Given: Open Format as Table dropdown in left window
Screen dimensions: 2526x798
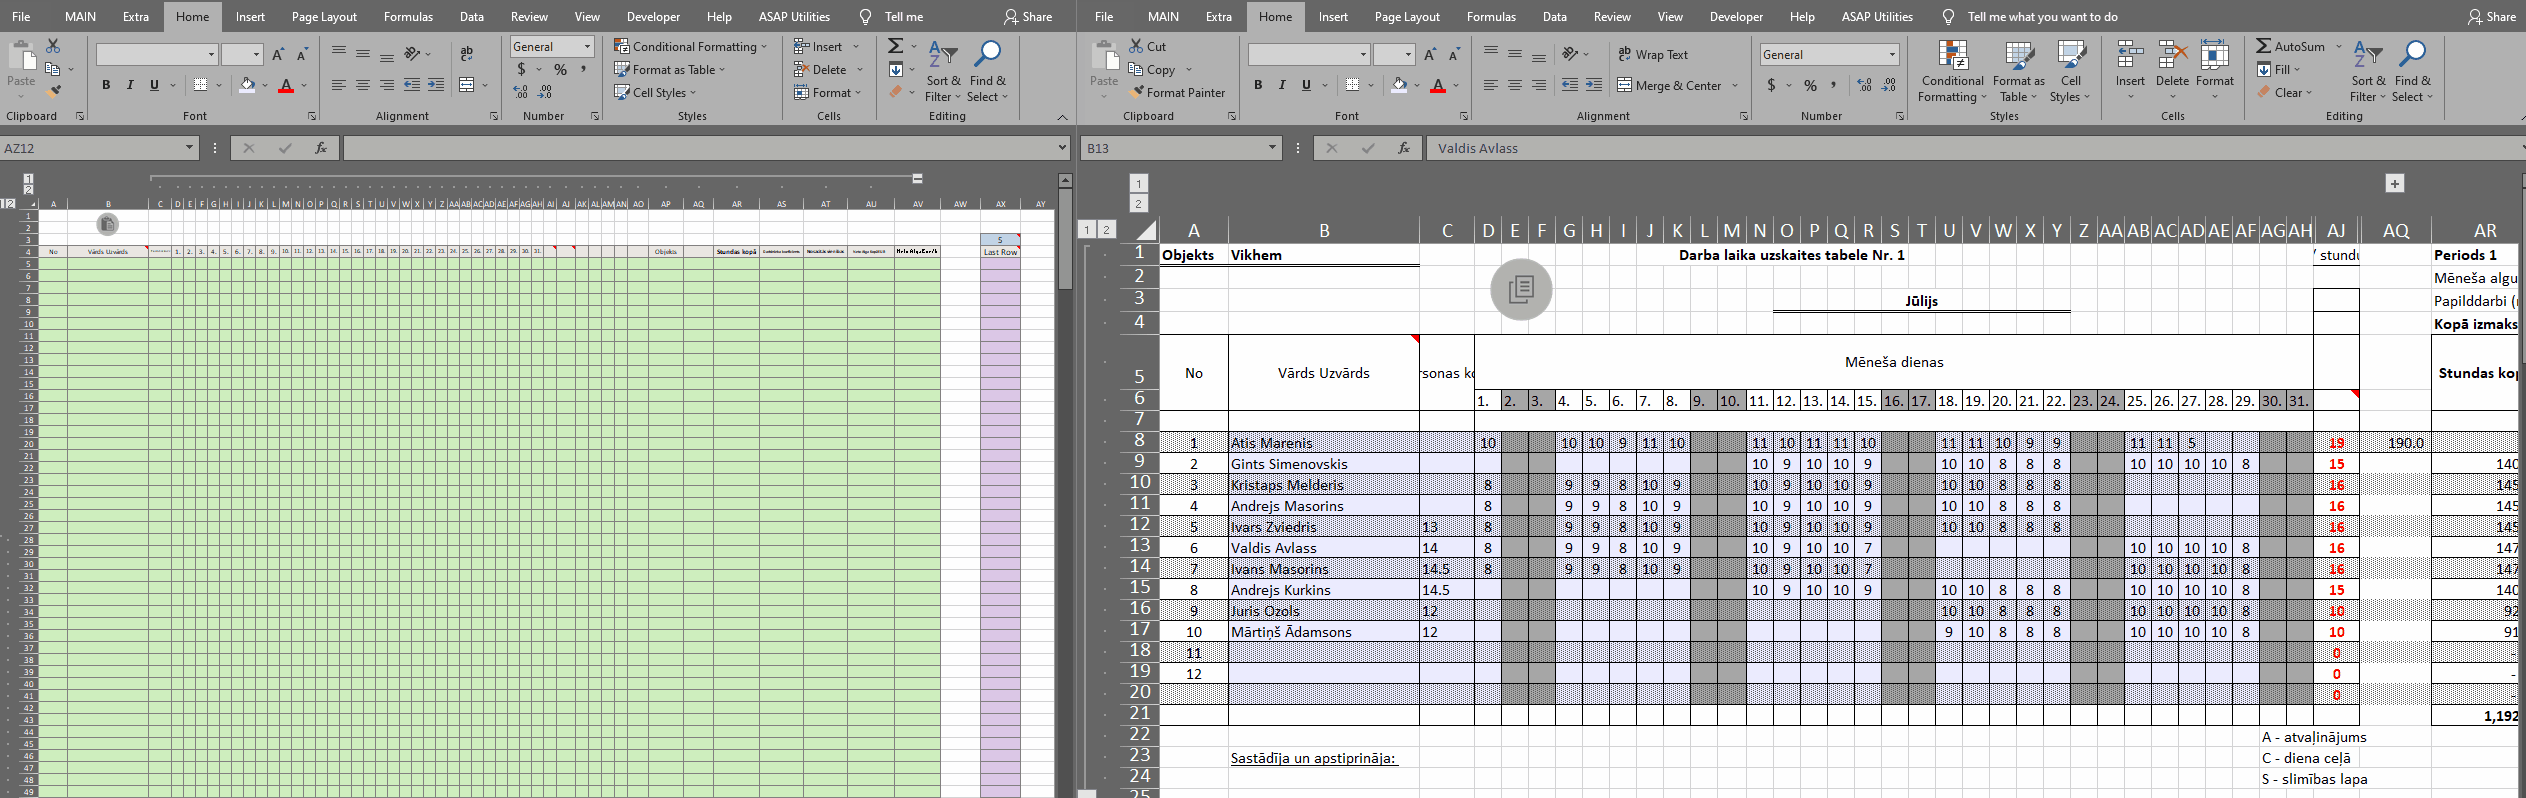Looking at the screenshot, I should coord(669,69).
